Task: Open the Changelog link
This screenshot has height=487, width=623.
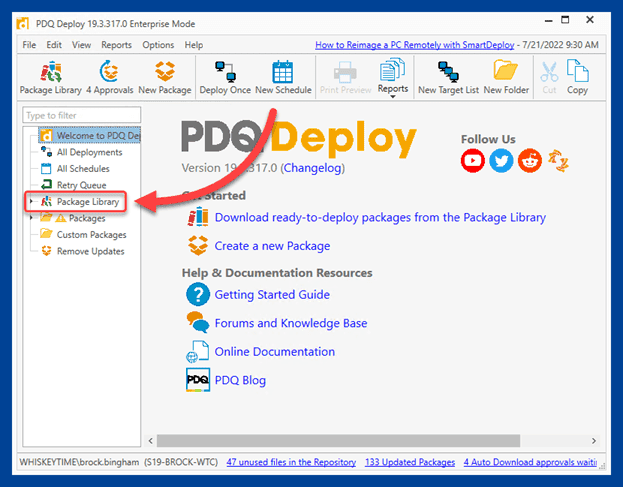Action: 312,168
